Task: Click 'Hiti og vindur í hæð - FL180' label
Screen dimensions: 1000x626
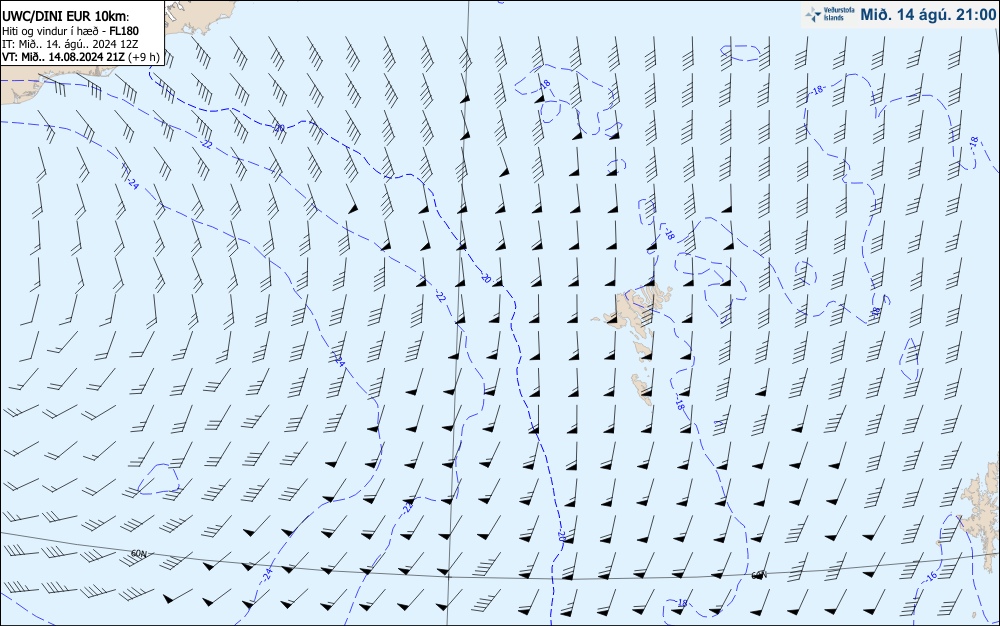Action: coord(70,31)
